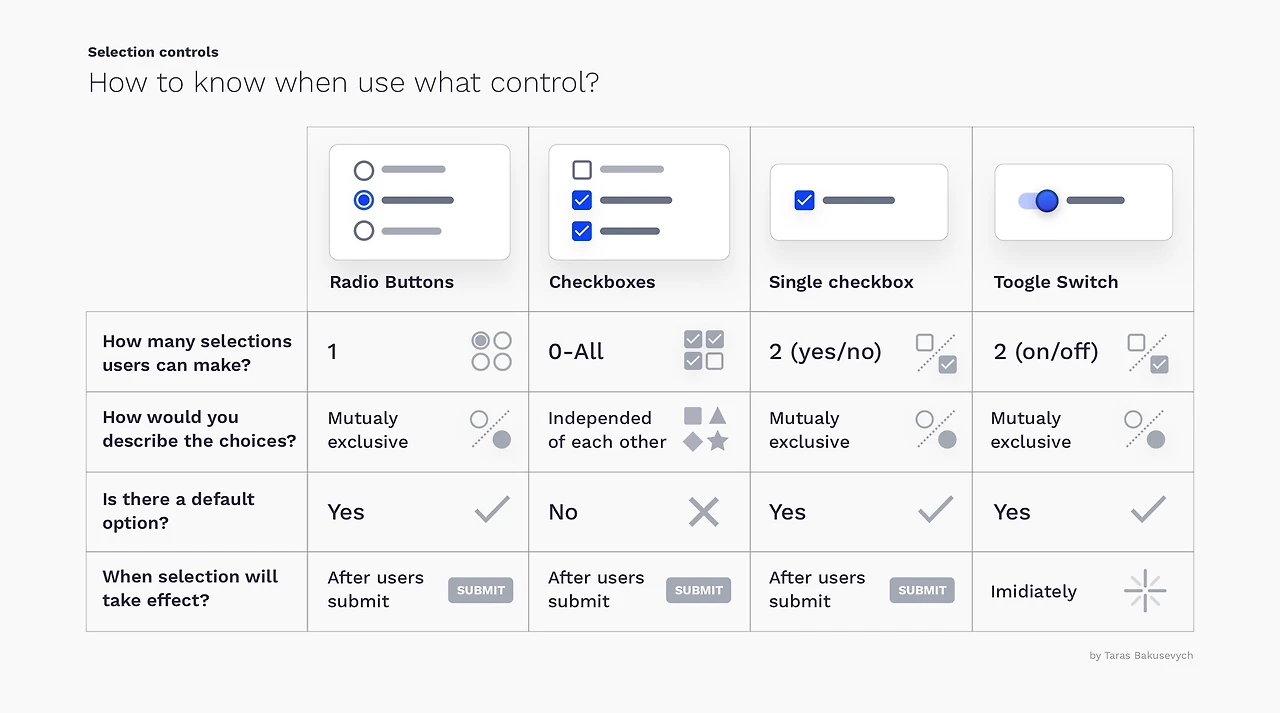
Task: Click the circle pair icon in Single checkbox exclusive row
Action: [x=936, y=429]
